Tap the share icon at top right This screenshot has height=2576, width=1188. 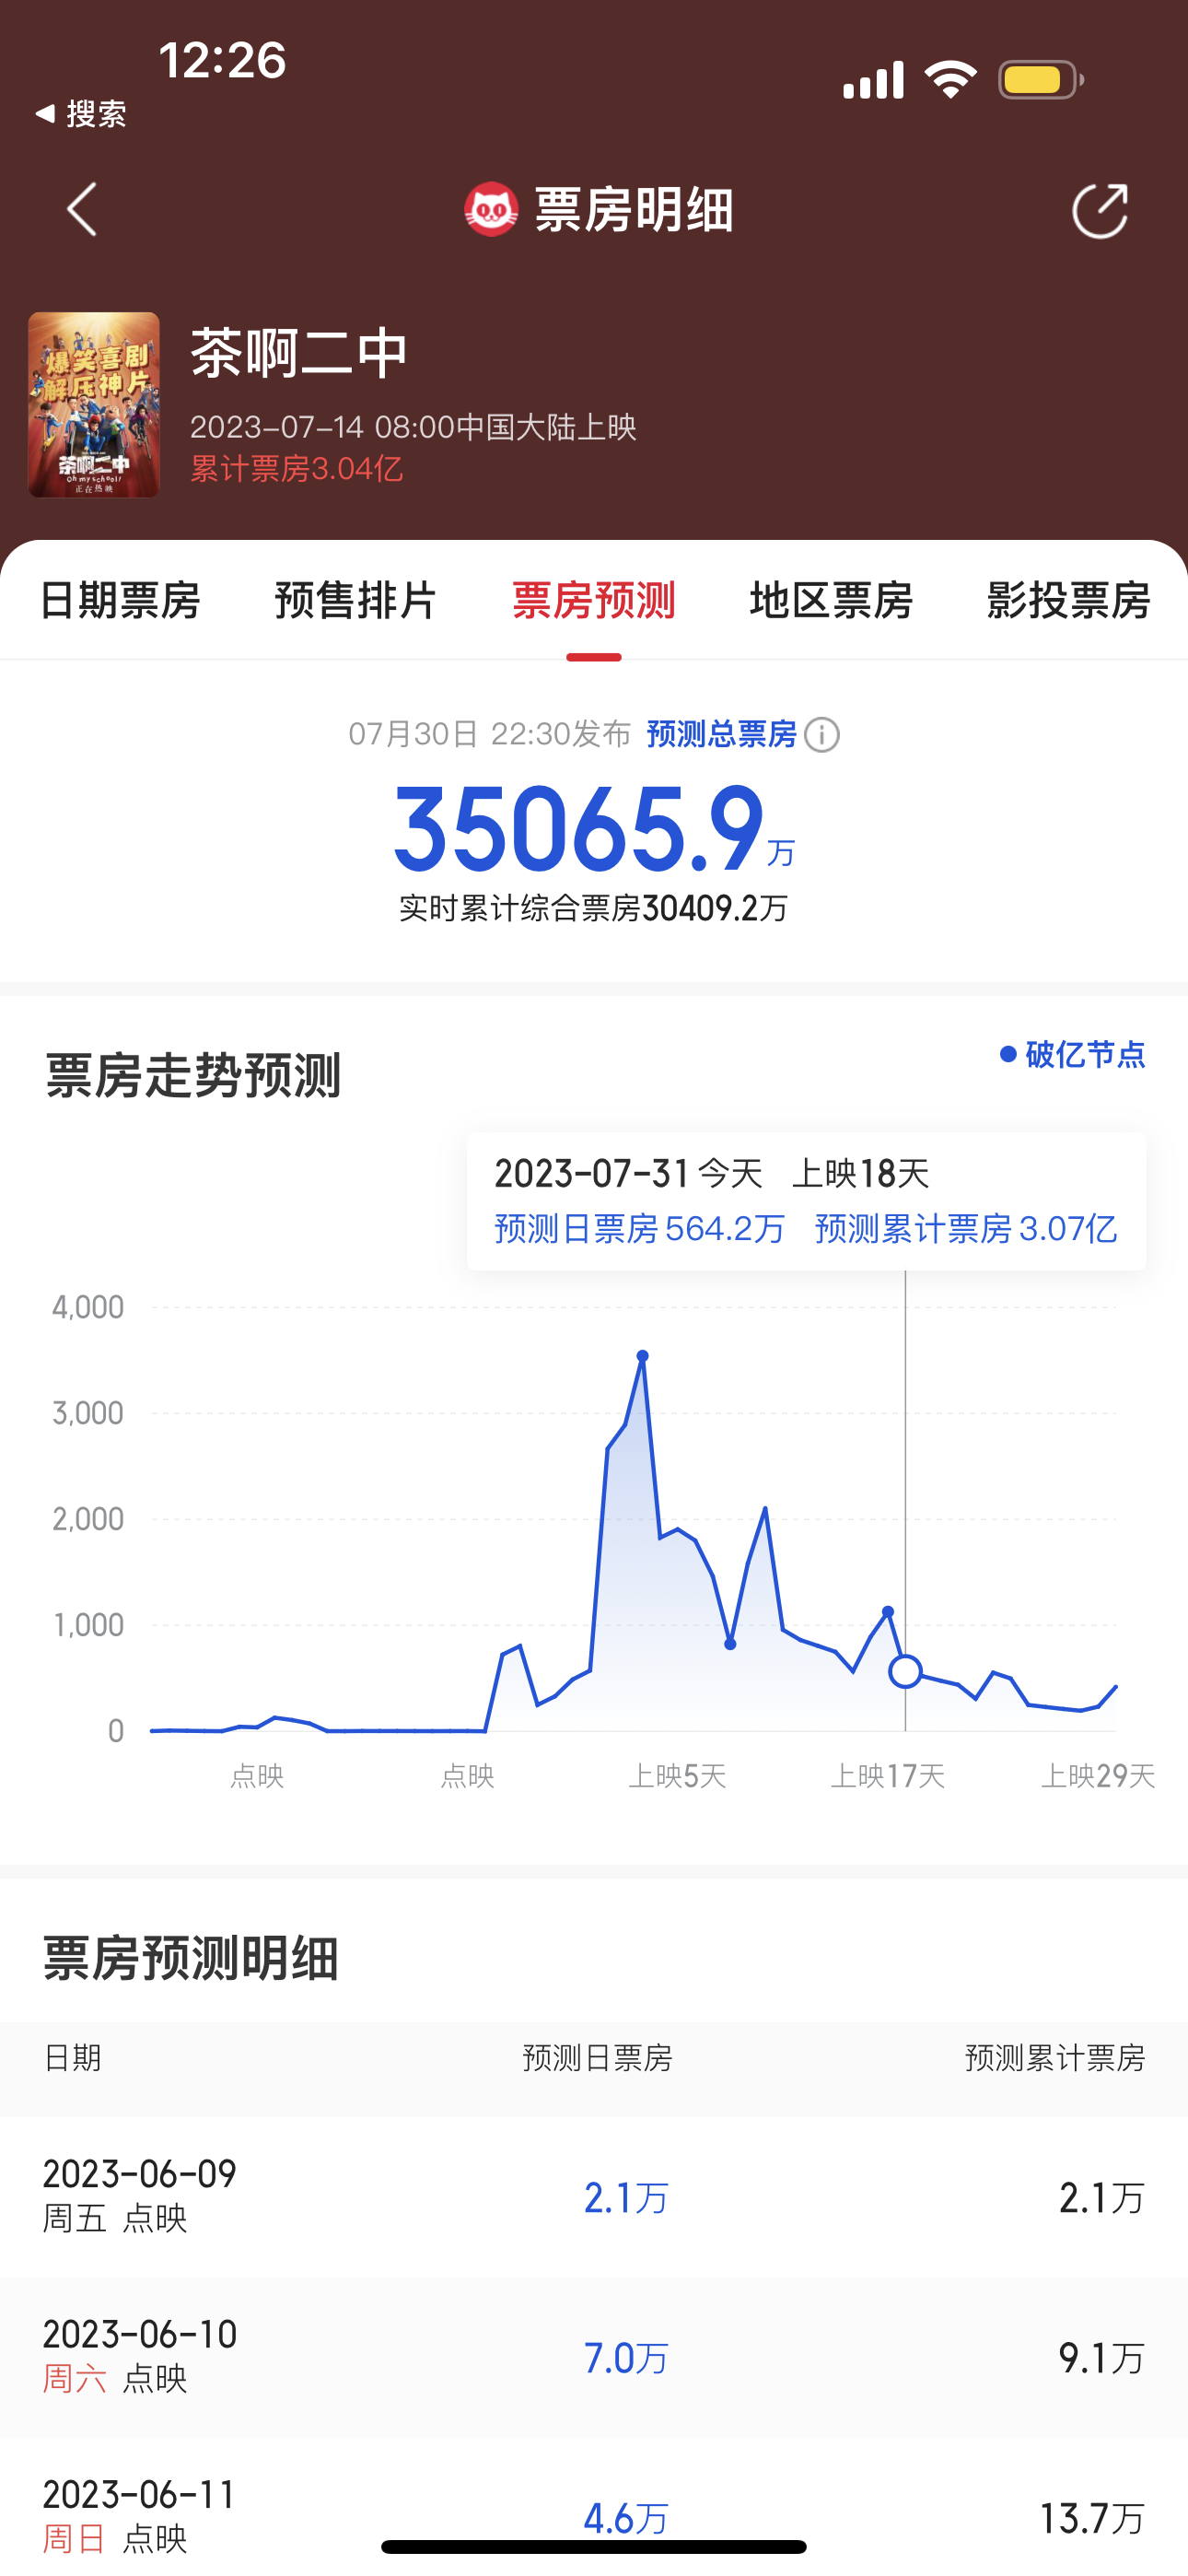(1099, 210)
